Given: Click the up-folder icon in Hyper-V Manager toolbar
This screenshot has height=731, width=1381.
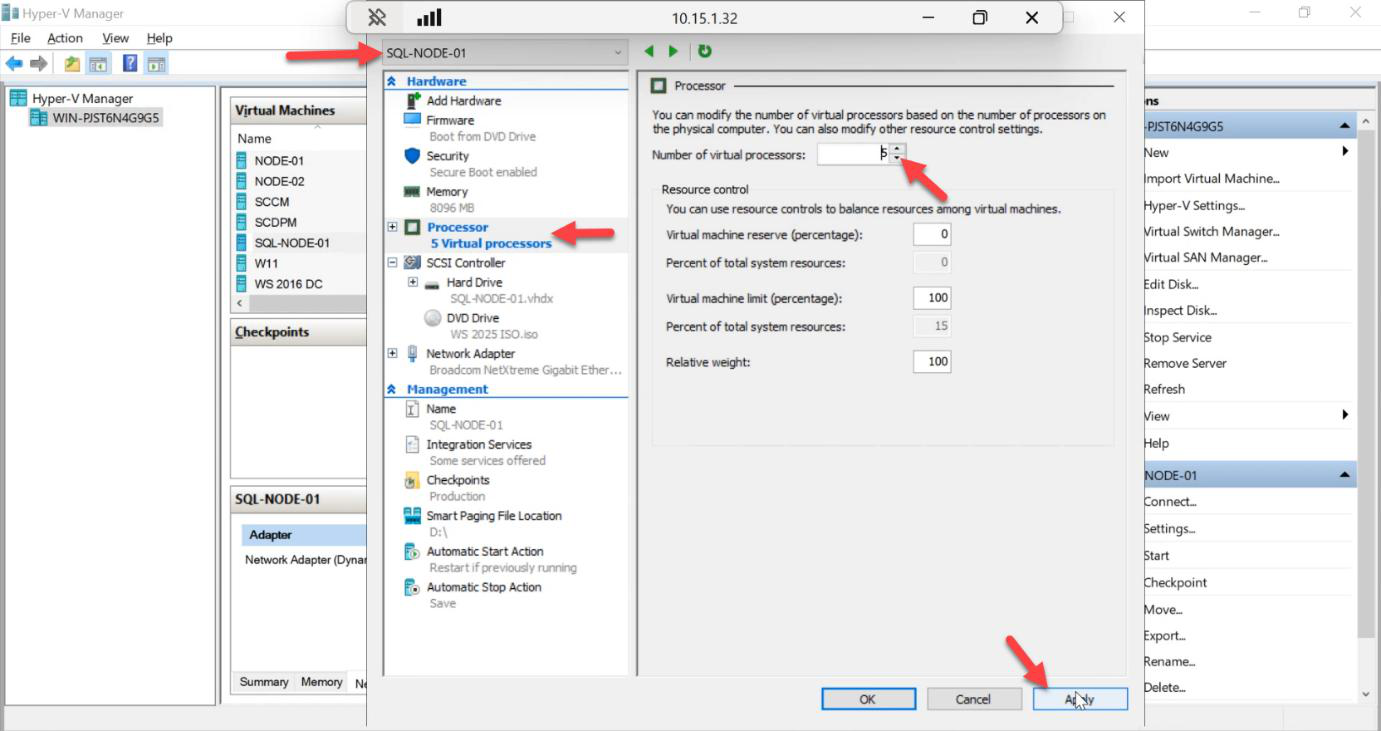Looking at the screenshot, I should [x=72, y=64].
